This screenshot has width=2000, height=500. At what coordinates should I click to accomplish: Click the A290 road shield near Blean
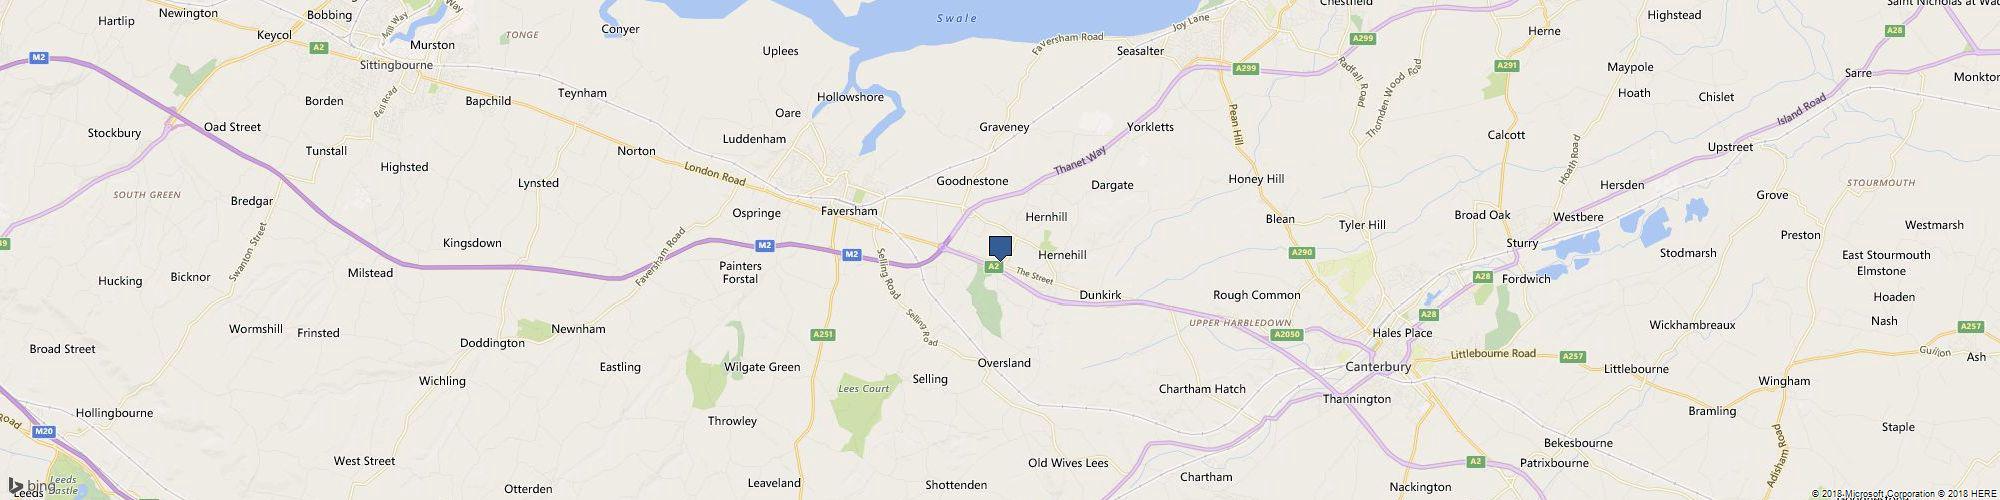click(x=1301, y=253)
